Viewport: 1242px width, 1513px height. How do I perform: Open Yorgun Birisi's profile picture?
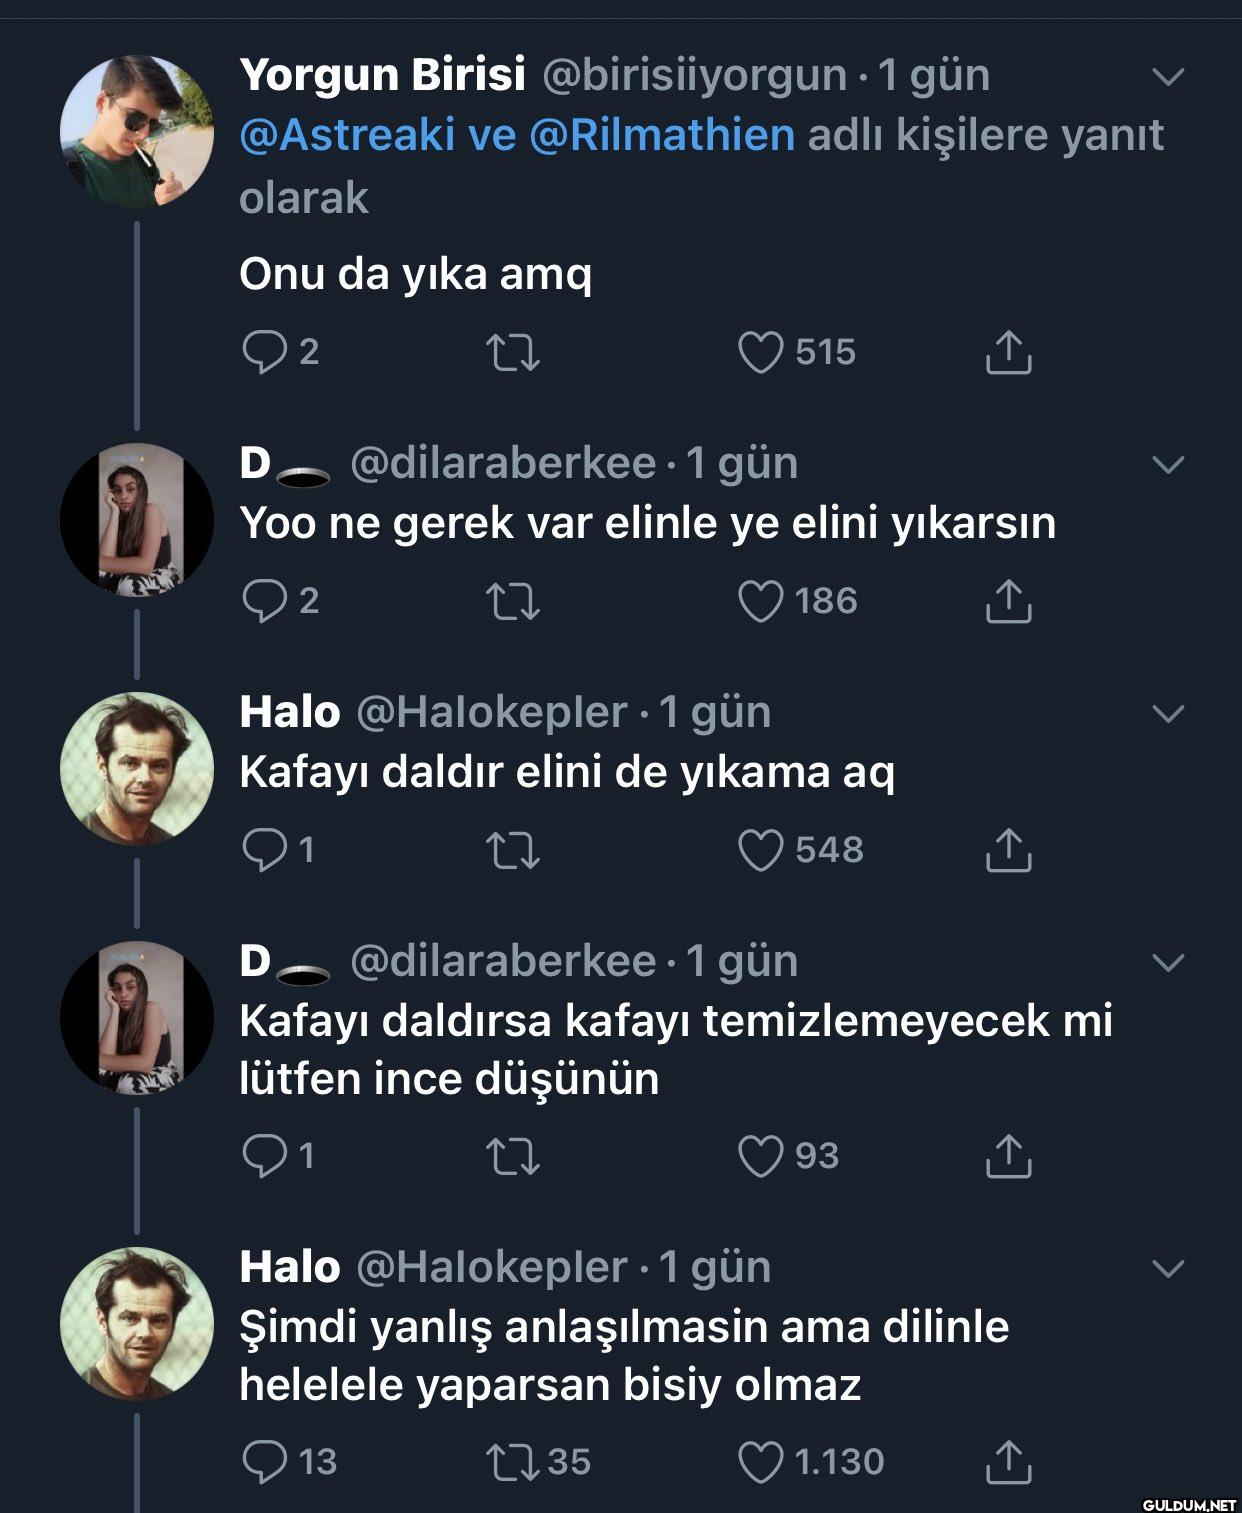pos(137,131)
